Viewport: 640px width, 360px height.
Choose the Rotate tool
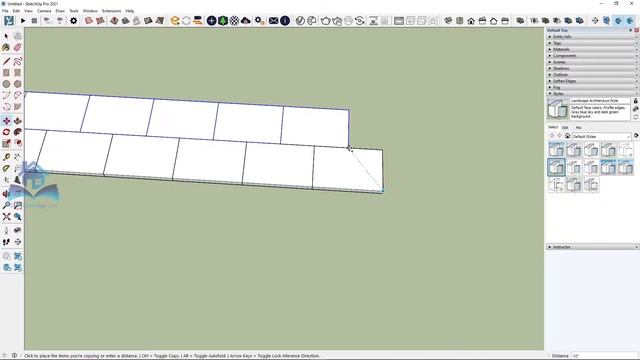(6, 132)
